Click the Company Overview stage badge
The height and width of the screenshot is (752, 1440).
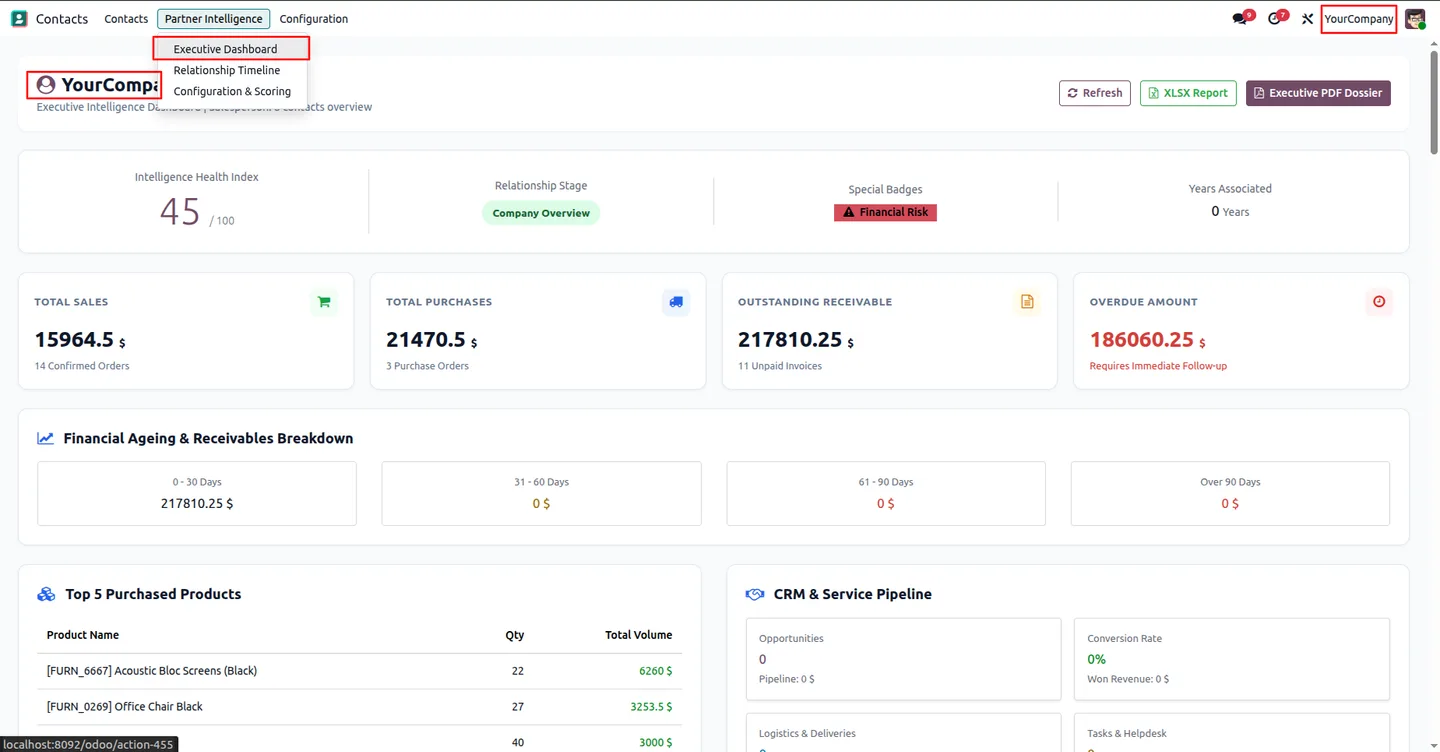coord(541,213)
